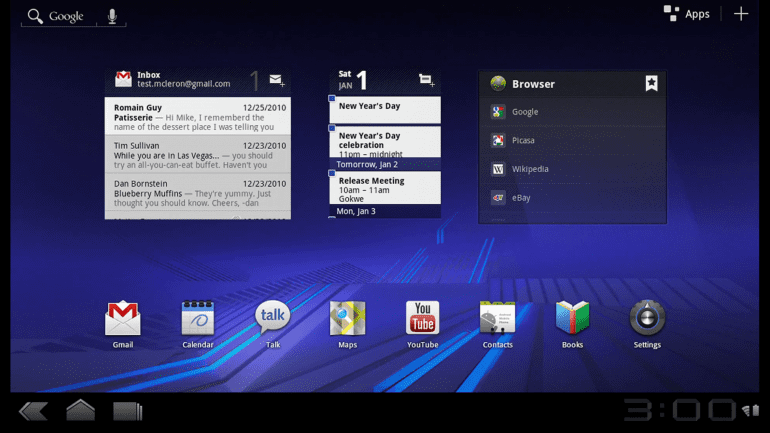Open the Books app

click(573, 319)
